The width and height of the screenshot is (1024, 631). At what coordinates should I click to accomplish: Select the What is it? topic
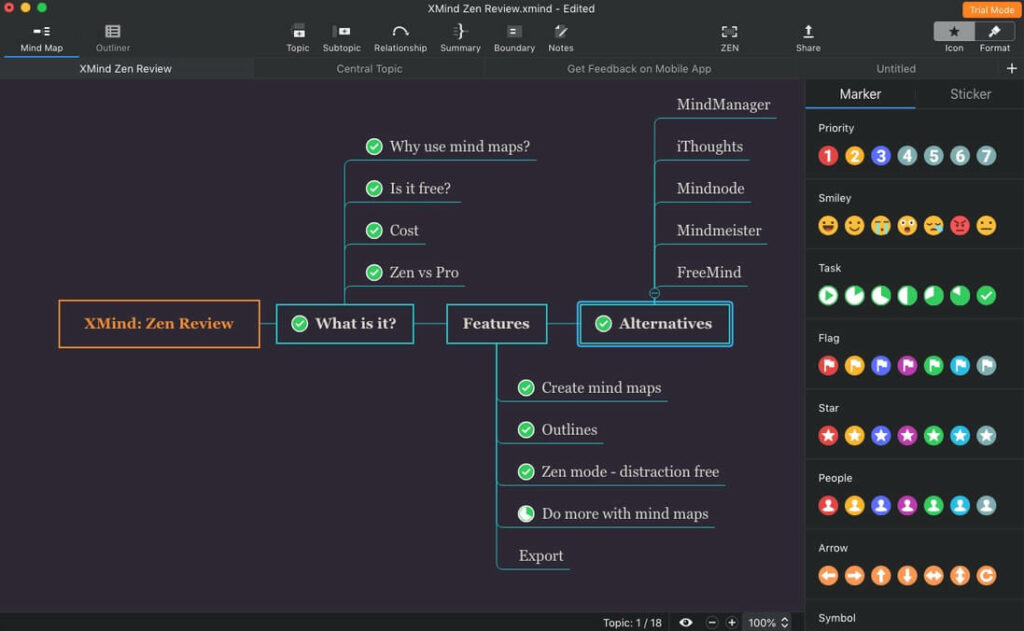345,323
